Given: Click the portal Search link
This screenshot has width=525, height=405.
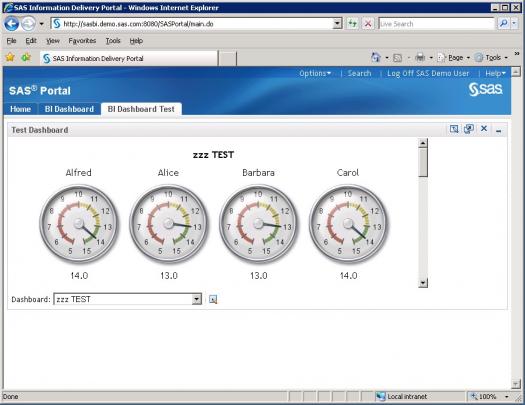Looking at the screenshot, I should tap(359, 73).
